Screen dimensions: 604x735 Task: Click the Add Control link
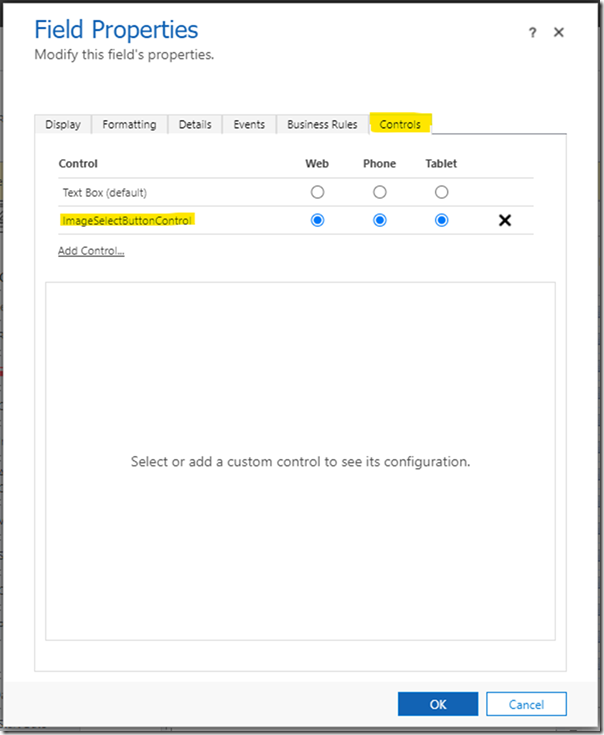coord(91,251)
